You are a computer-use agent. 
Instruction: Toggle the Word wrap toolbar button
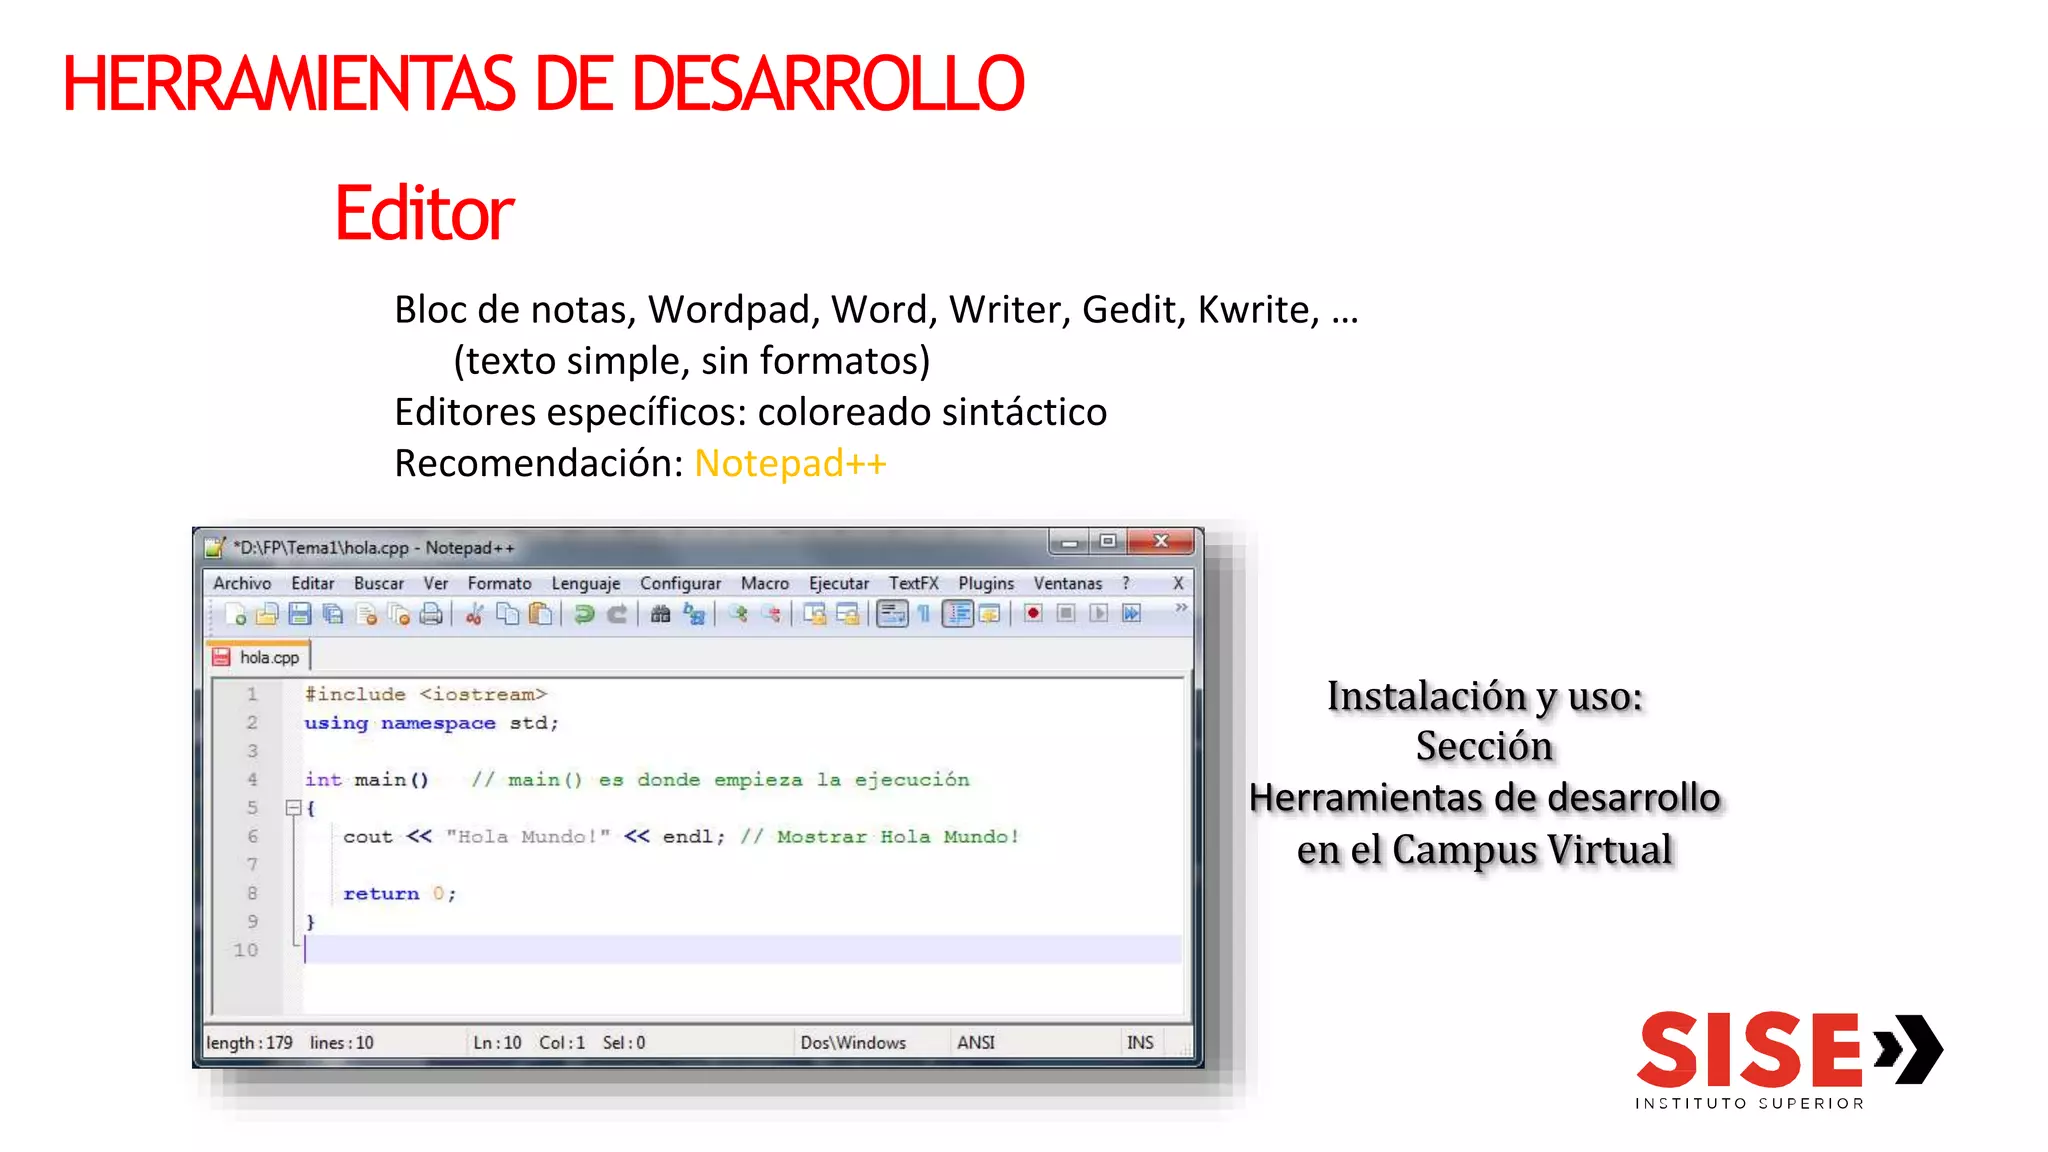tap(892, 614)
